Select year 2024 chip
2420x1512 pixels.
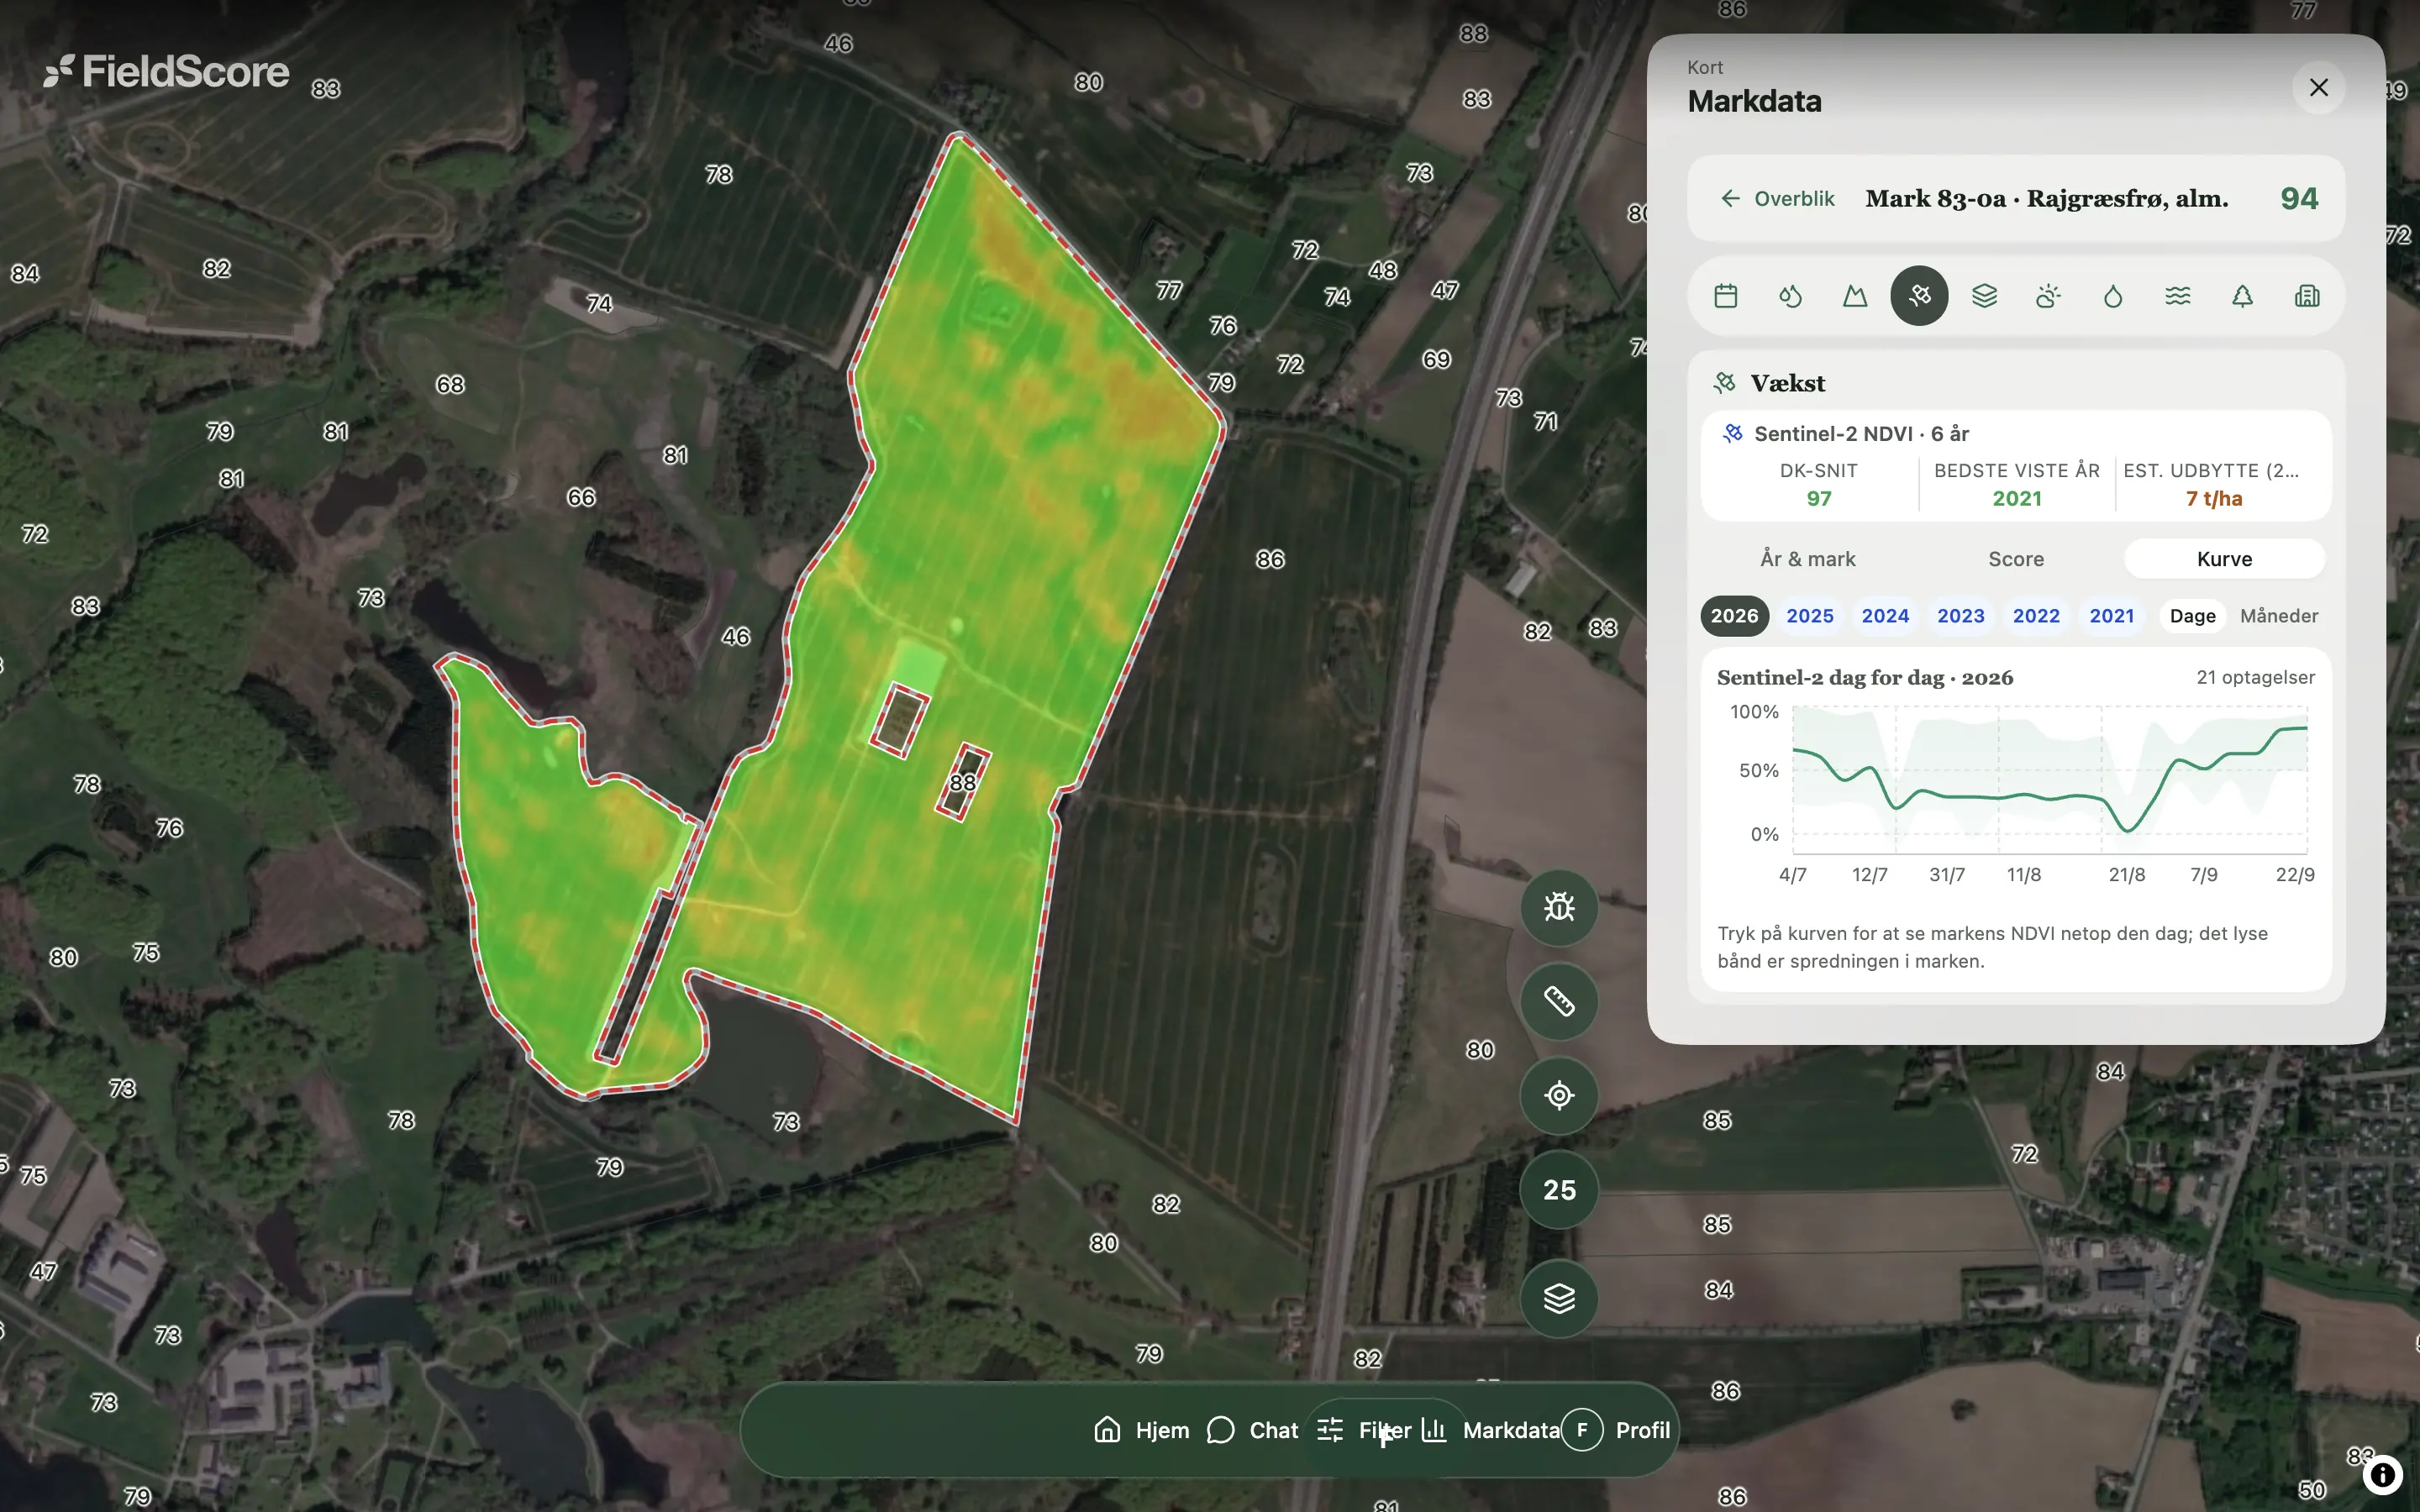[1885, 616]
